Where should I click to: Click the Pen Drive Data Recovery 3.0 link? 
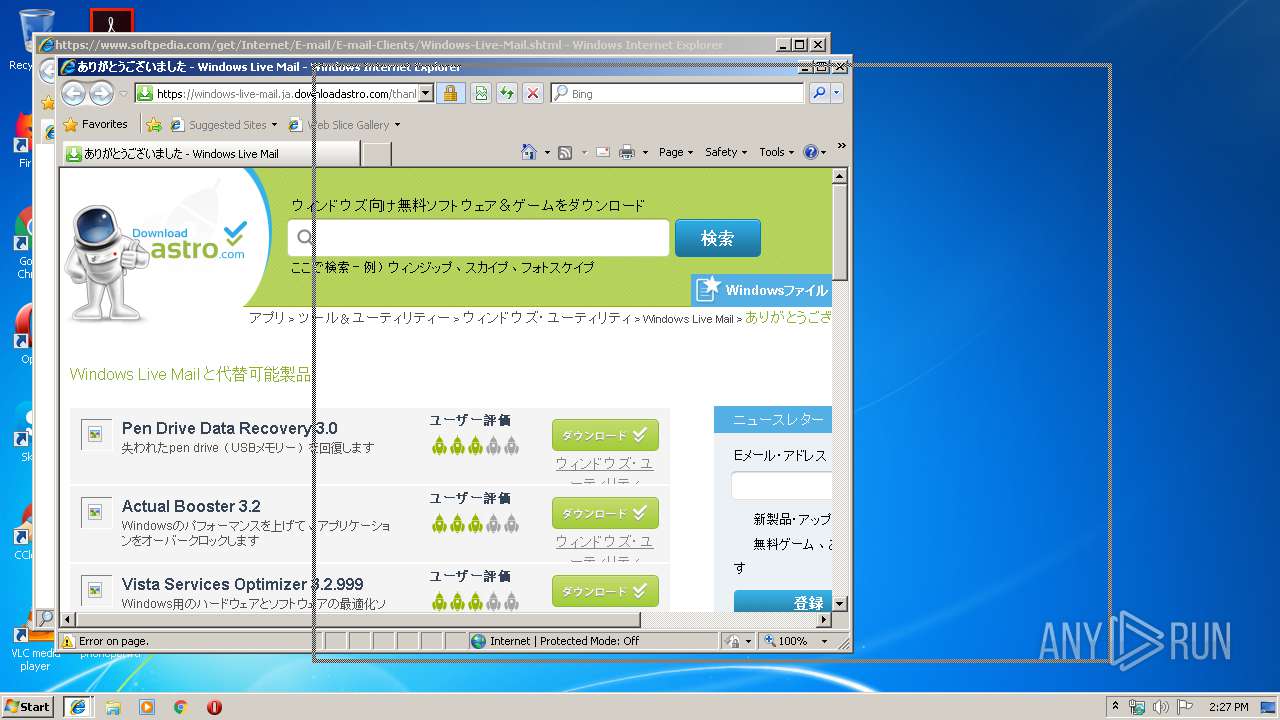point(229,428)
